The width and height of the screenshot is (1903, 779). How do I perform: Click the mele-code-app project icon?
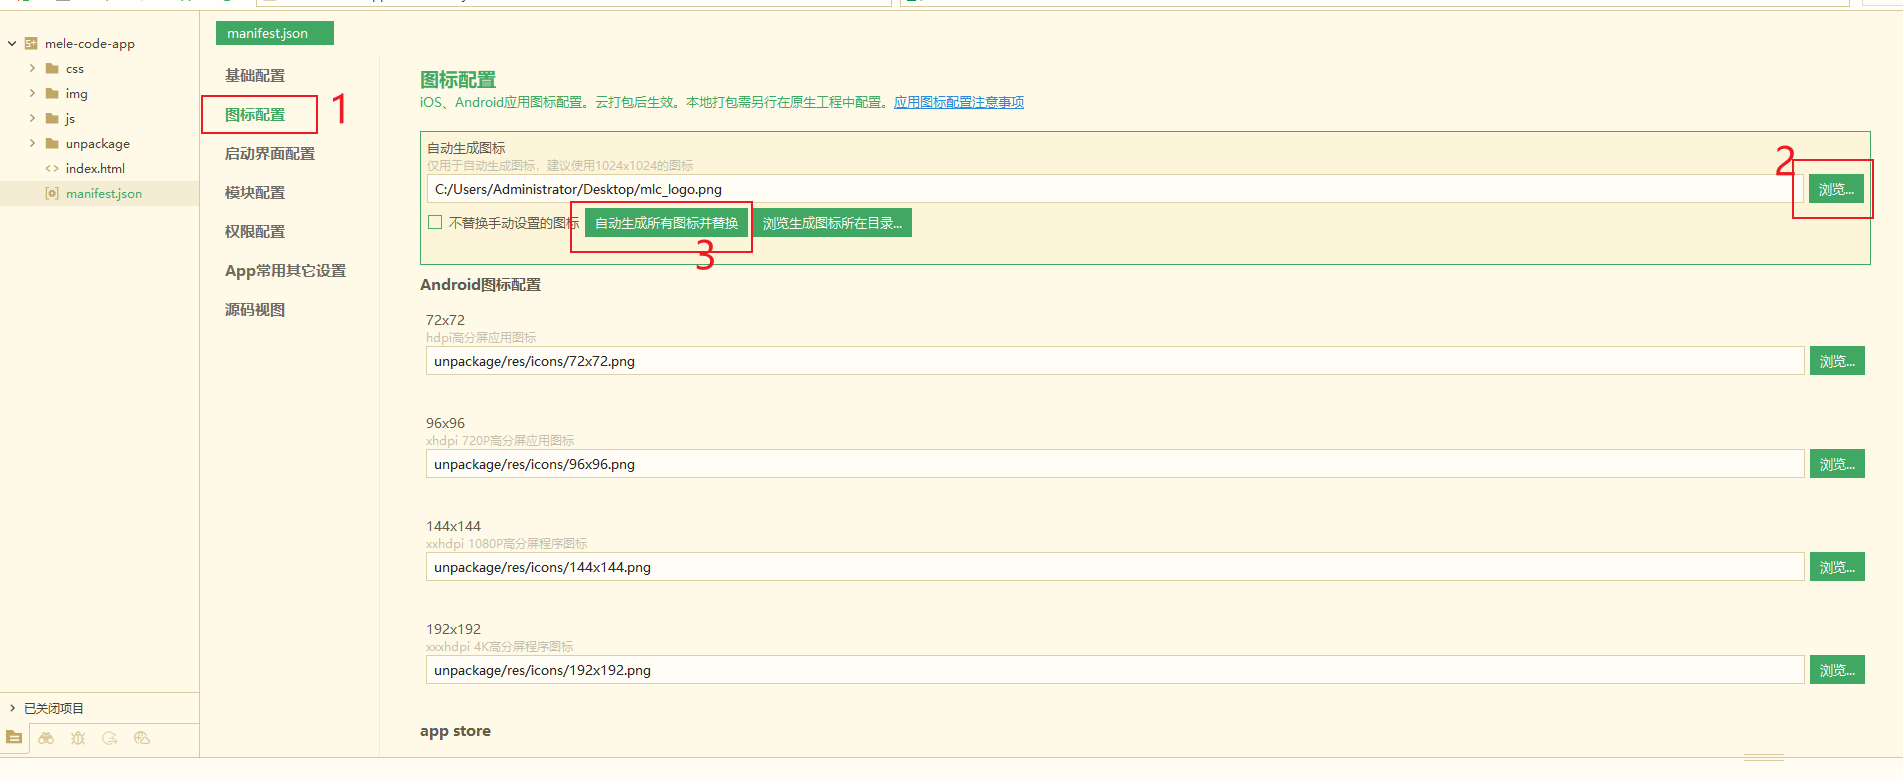[31, 44]
